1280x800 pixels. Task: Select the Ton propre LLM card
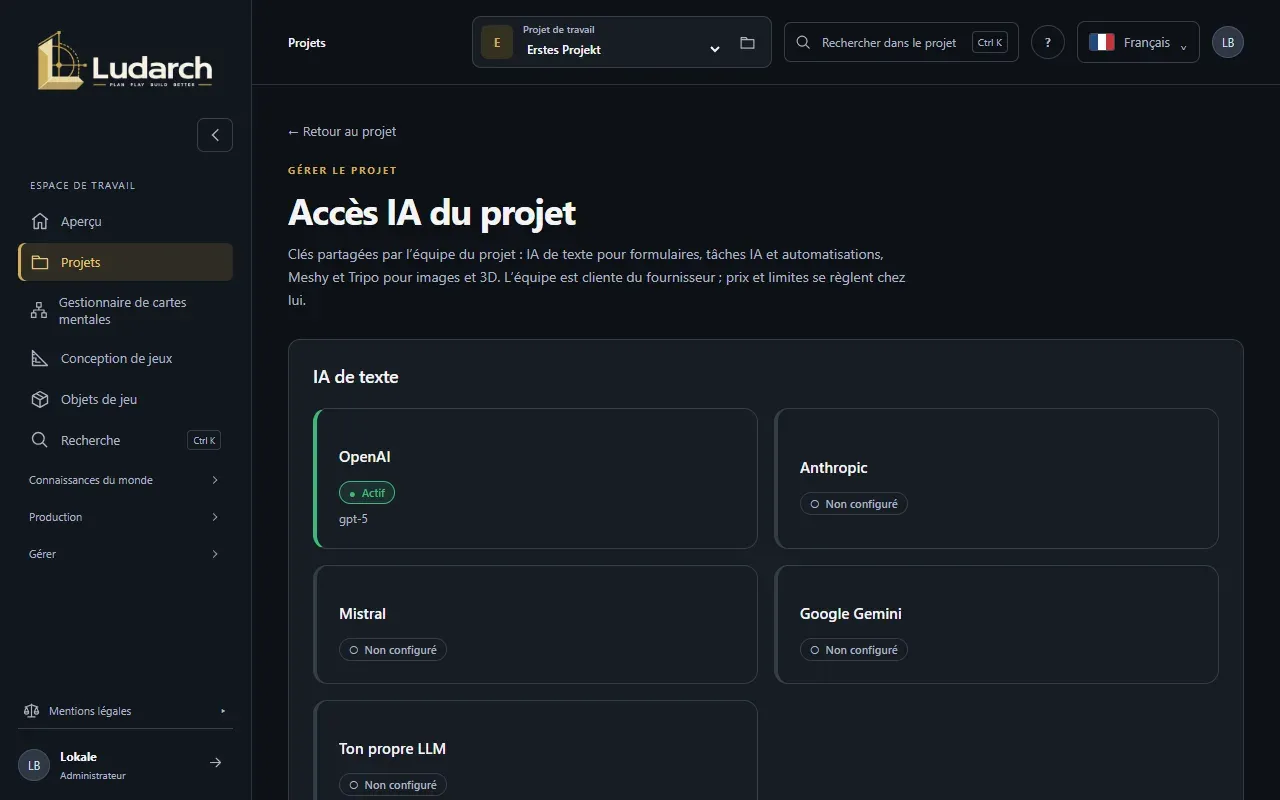535,750
